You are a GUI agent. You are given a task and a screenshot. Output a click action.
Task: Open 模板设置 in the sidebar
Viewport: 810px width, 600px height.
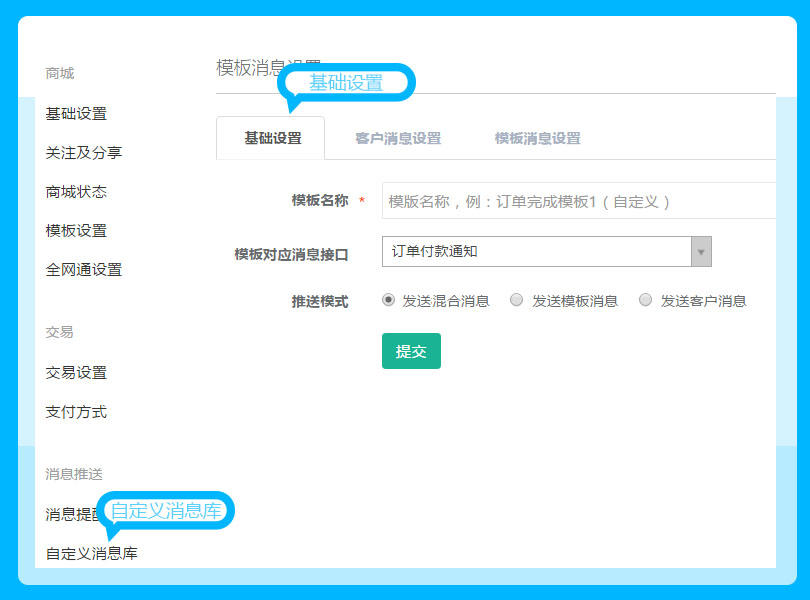[x=76, y=231]
